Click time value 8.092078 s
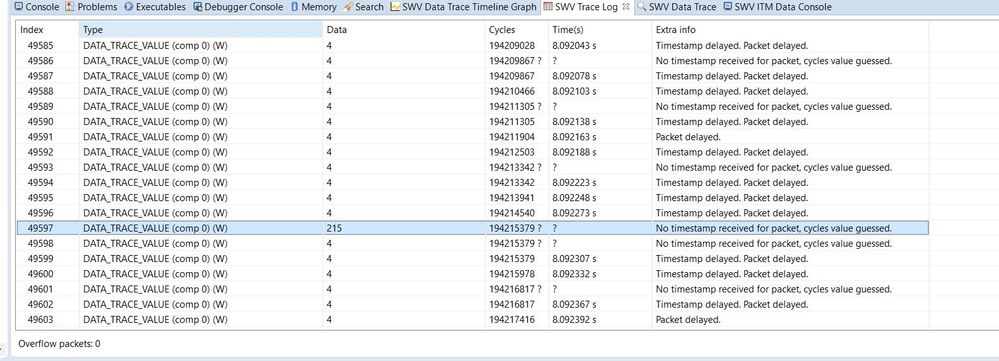Image resolution: width=999 pixels, height=361 pixels. point(575,76)
